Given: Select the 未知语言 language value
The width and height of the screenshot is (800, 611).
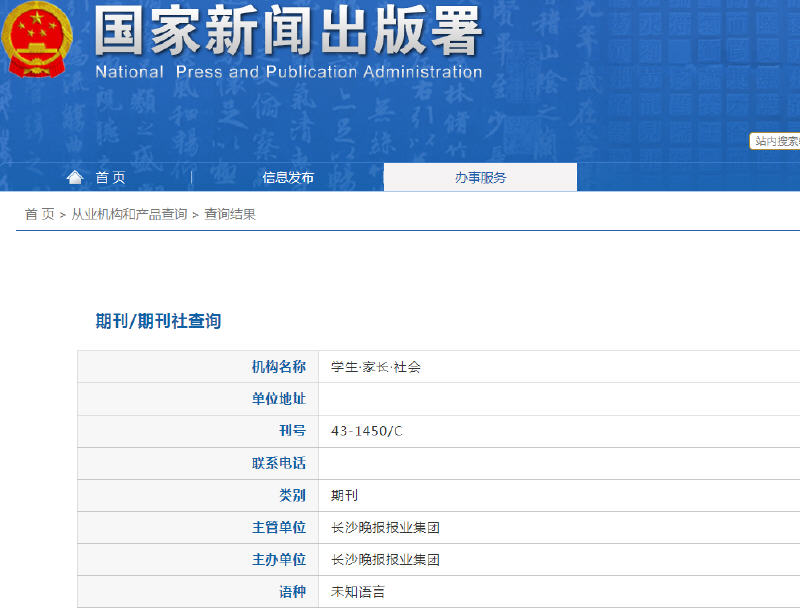Looking at the screenshot, I should coord(358,592).
